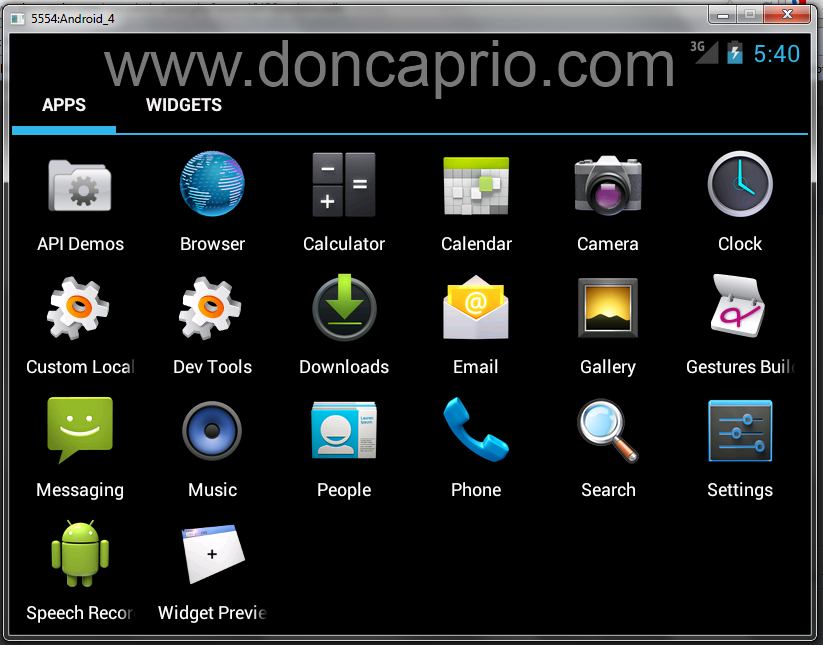Open the Calculator app icon
823x645 pixels.
click(x=344, y=185)
